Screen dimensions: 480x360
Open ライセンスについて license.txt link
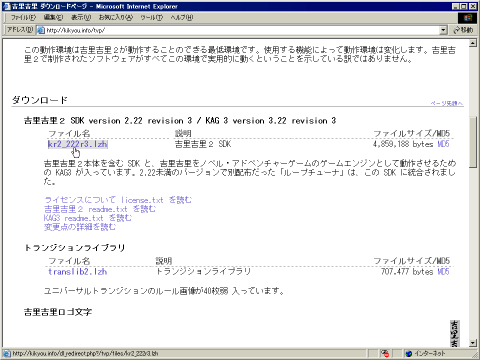point(118,200)
